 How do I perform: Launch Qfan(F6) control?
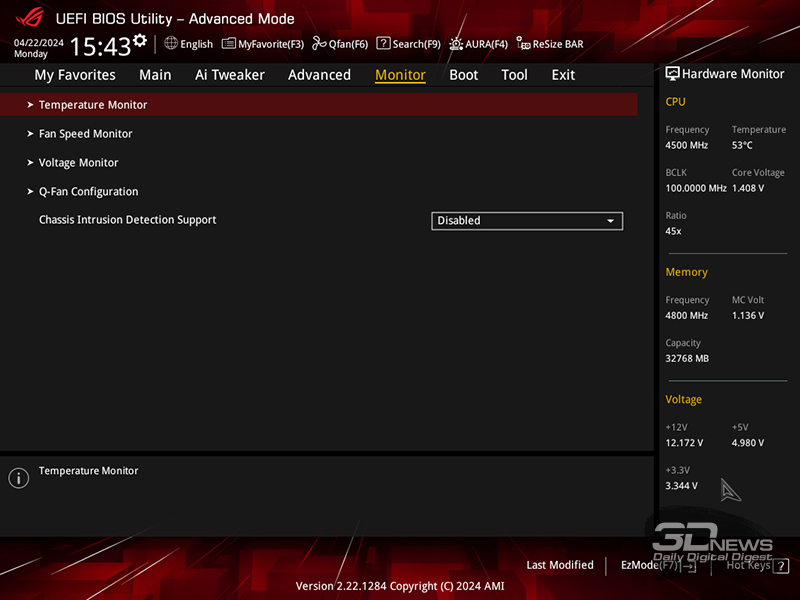pos(340,44)
